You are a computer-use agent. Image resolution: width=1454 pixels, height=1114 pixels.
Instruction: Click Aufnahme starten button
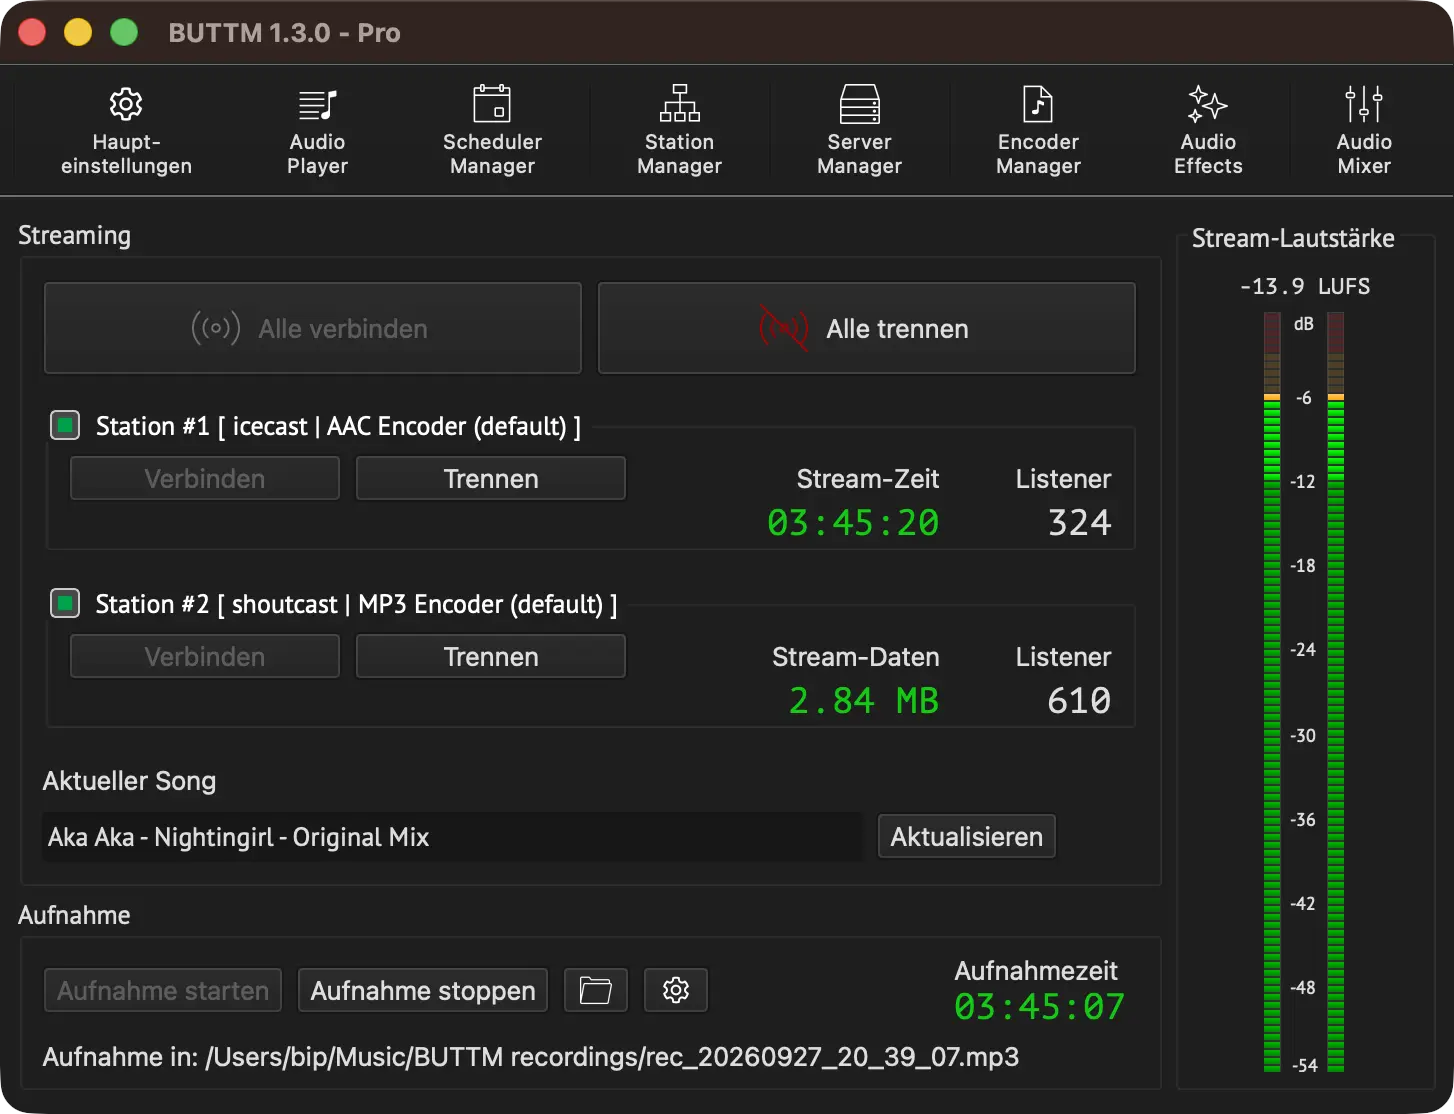pyautogui.click(x=163, y=990)
